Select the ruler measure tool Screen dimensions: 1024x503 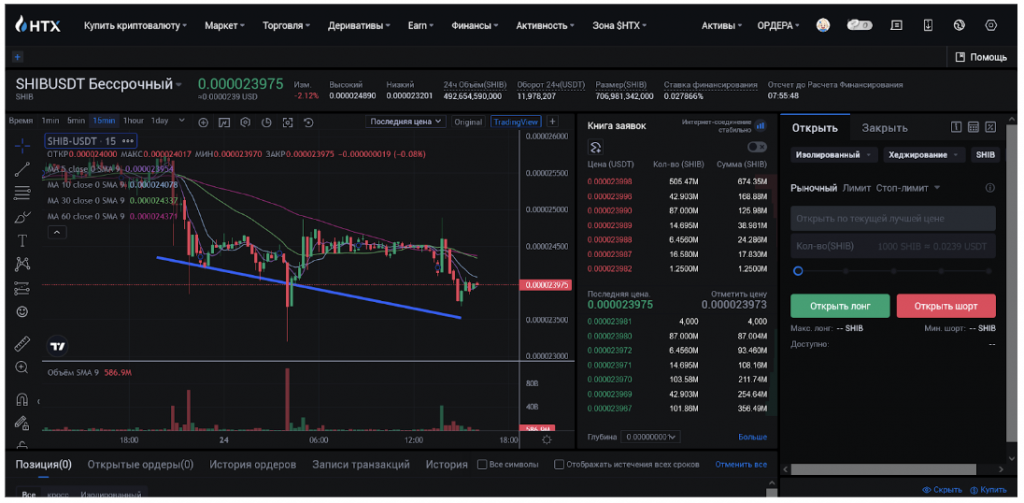(22, 344)
